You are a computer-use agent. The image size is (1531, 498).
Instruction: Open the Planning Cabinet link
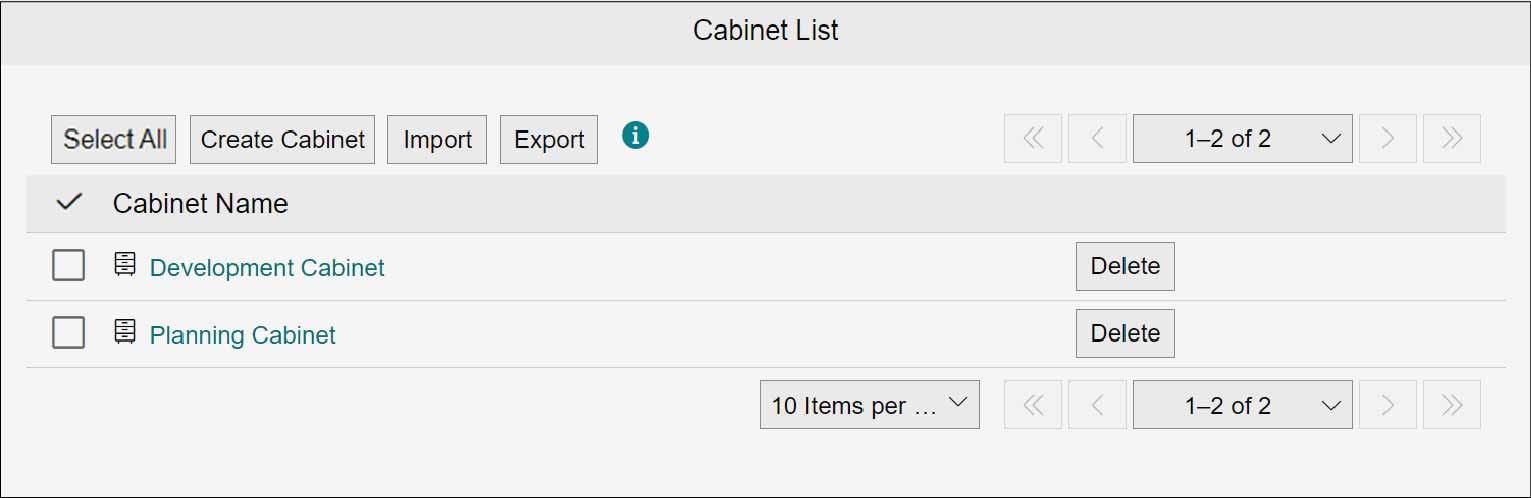pyautogui.click(x=243, y=335)
